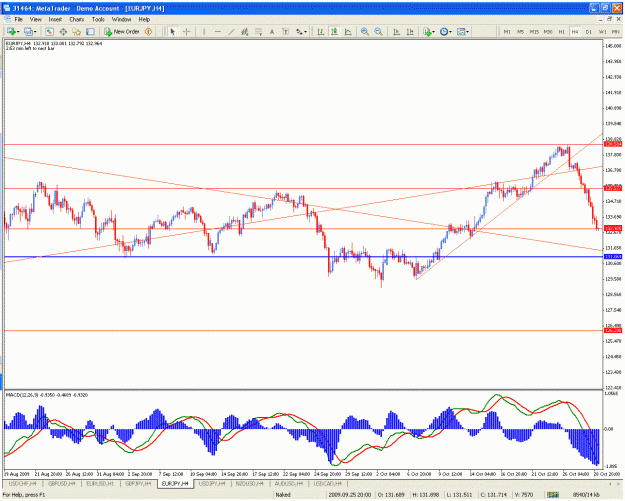625x501 pixels.
Task: Open the Window menu
Action: coord(121,19)
